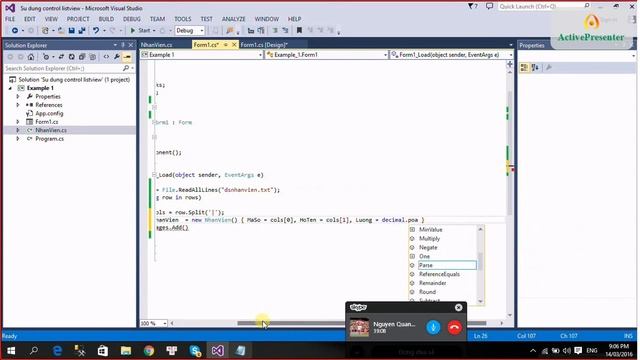Toggle the Show All Files icon
The width and height of the screenshot is (640, 360).
pos(93,57)
